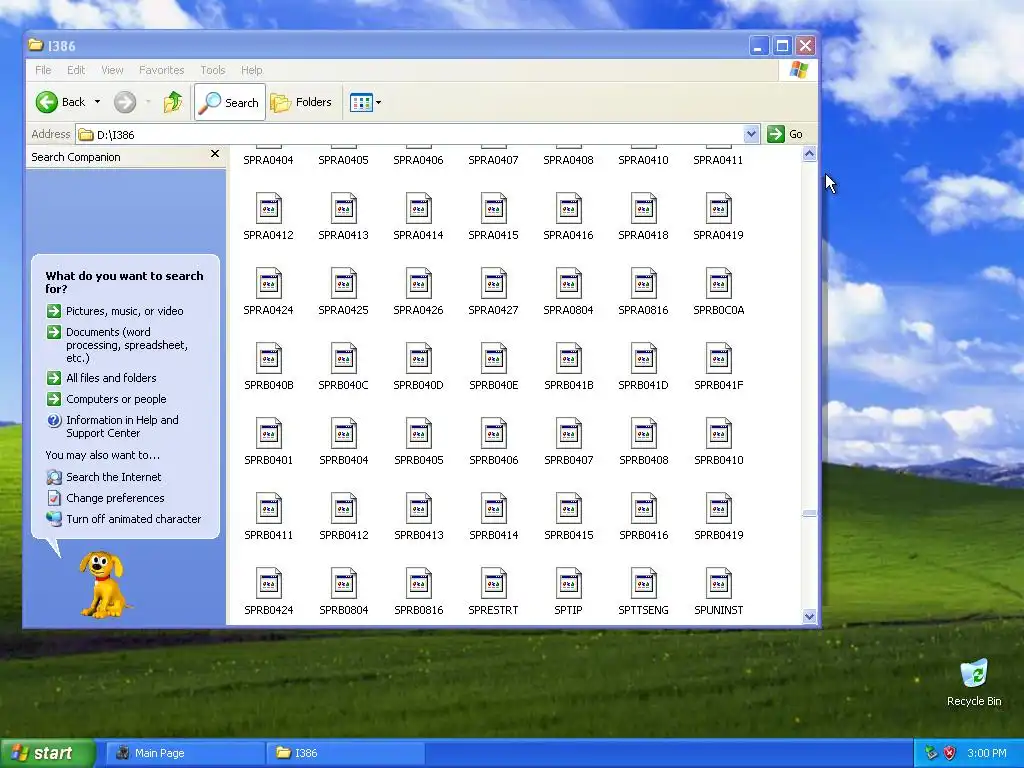Click the vertical scrollbar thumb
The height and width of the screenshot is (768, 1024).
809,514
